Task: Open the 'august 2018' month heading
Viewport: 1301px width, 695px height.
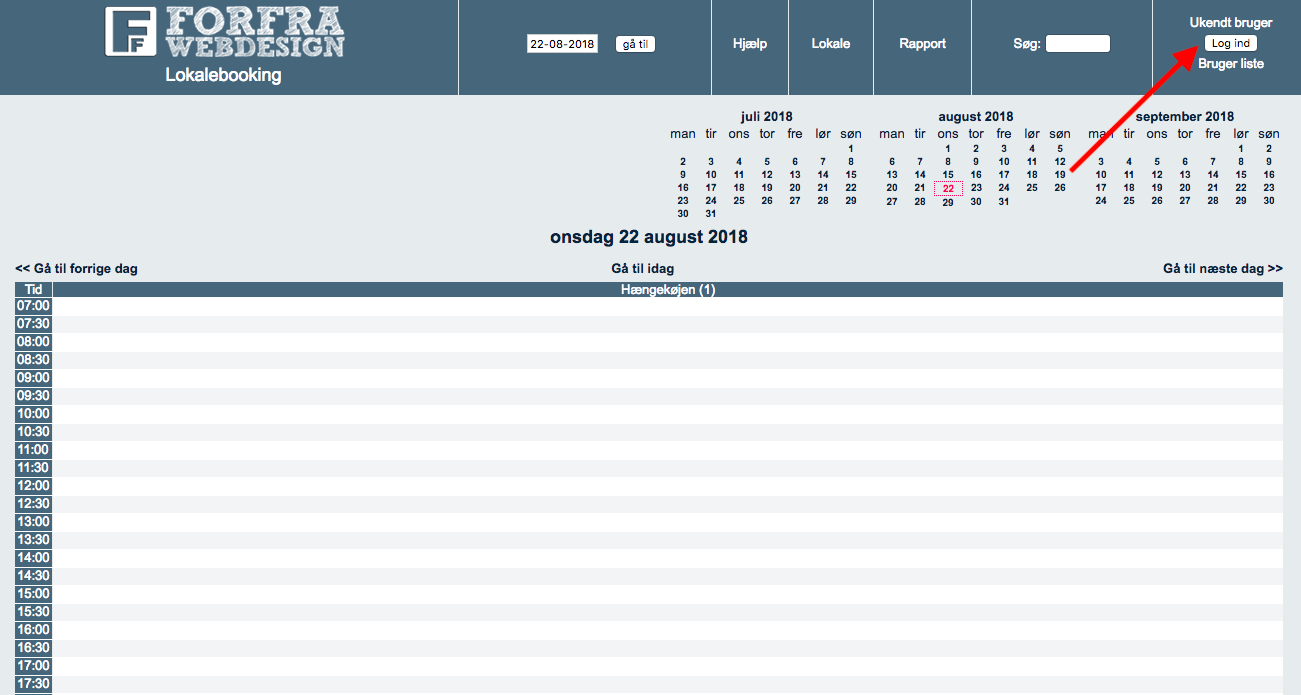Action: [975, 117]
